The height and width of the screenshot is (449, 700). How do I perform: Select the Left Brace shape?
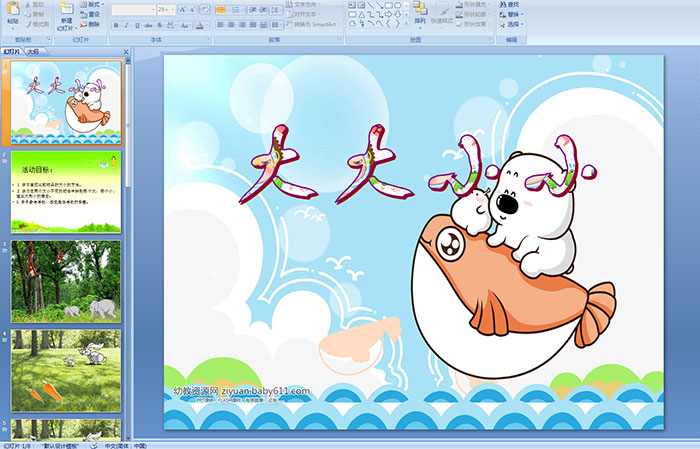coord(388,23)
